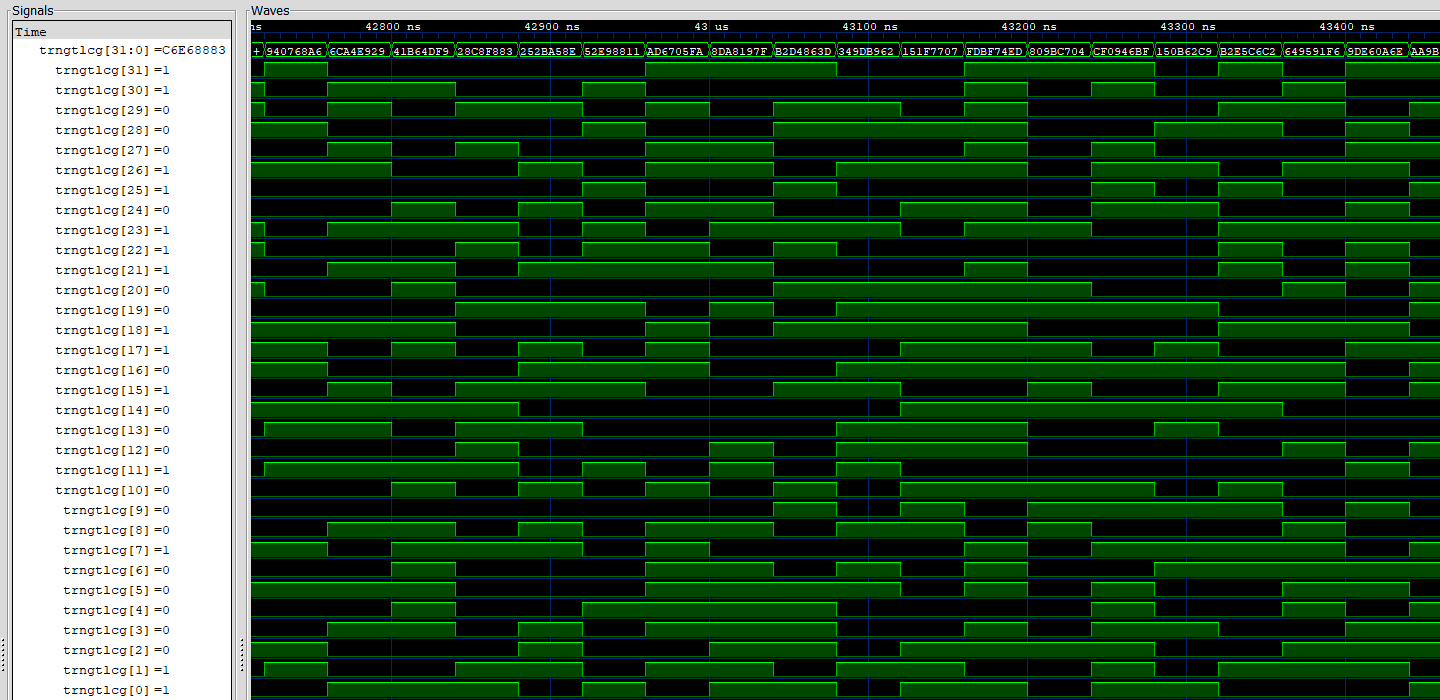
Task: Click the 43 us time ruler label
Action: tap(711, 27)
